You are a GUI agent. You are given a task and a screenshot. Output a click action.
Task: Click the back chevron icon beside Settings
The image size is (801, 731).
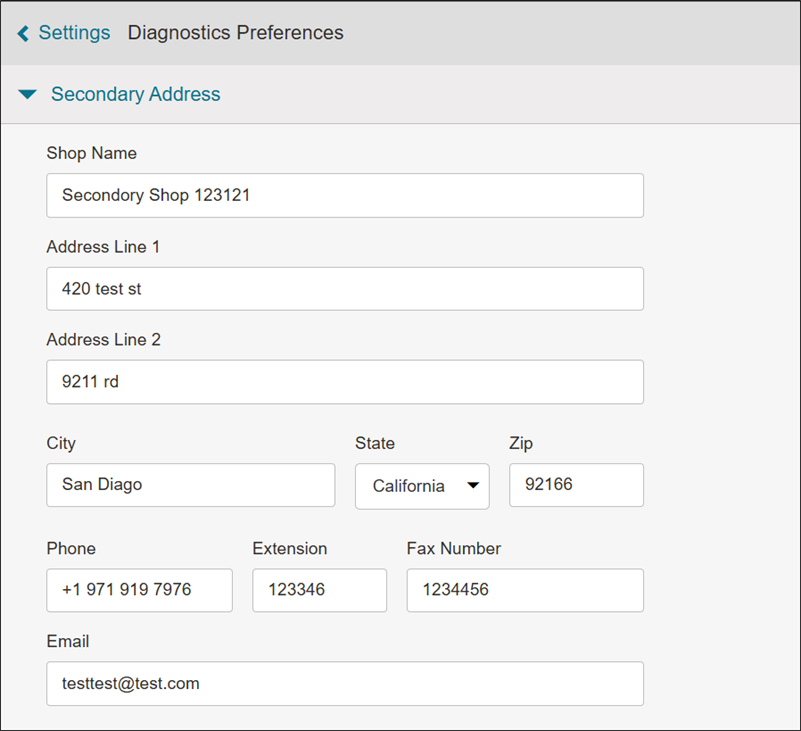point(23,33)
